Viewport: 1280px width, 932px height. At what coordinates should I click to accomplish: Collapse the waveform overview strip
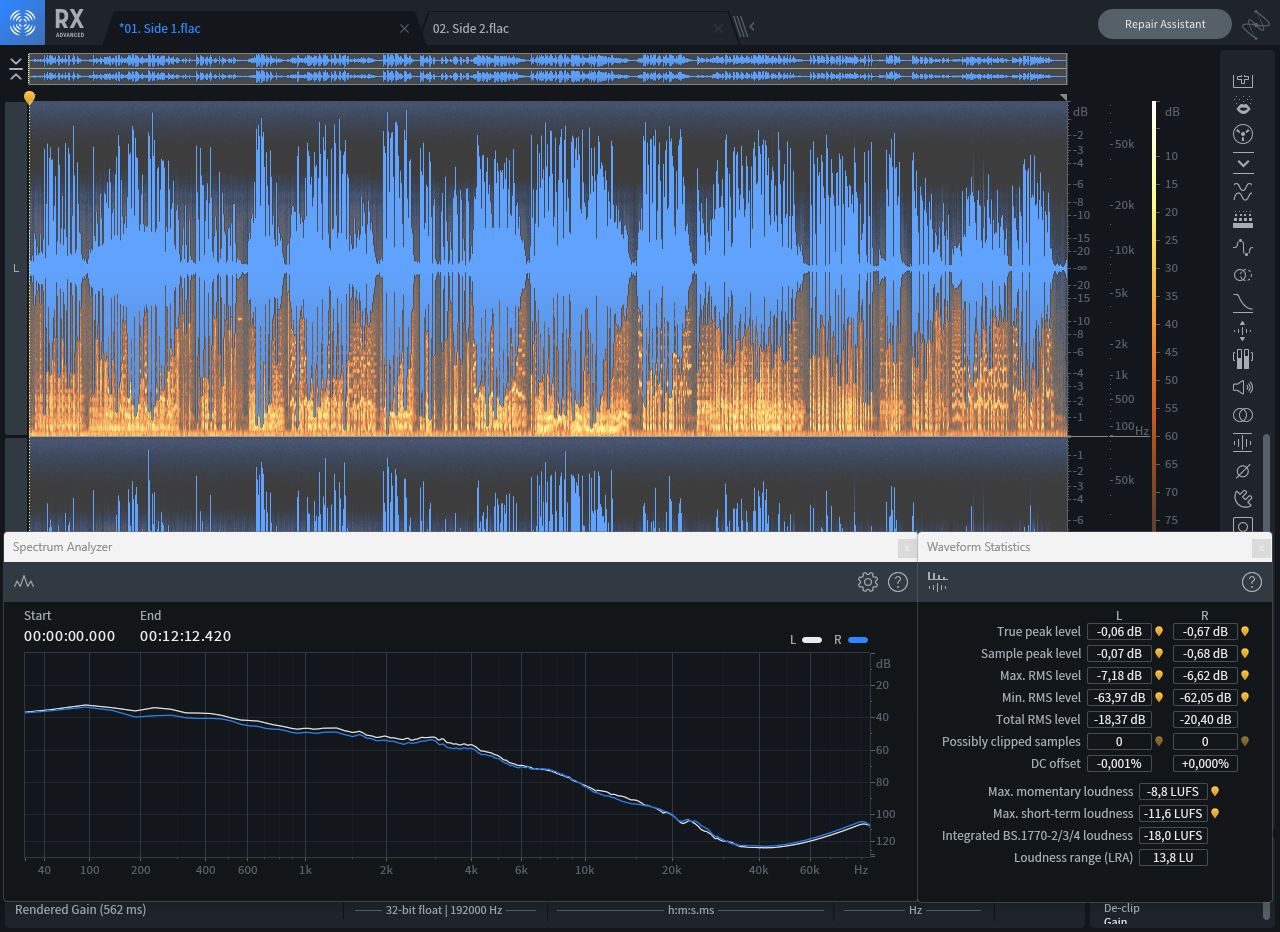point(15,69)
